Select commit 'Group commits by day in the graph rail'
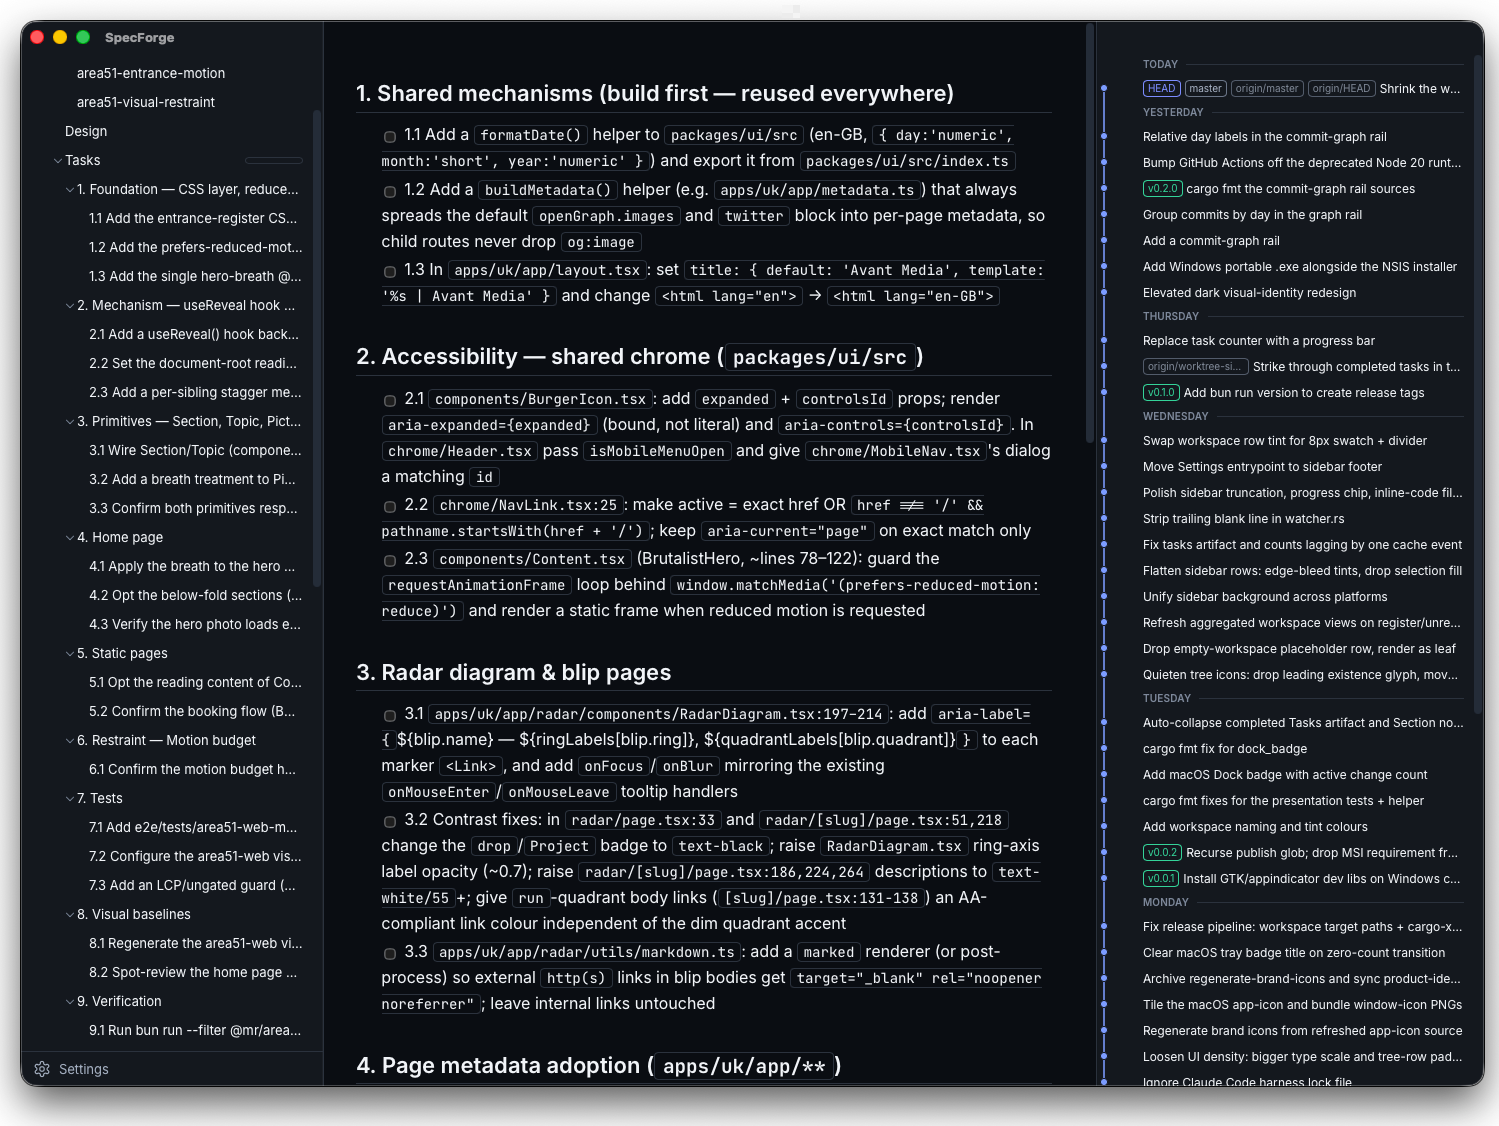 pyautogui.click(x=1252, y=214)
